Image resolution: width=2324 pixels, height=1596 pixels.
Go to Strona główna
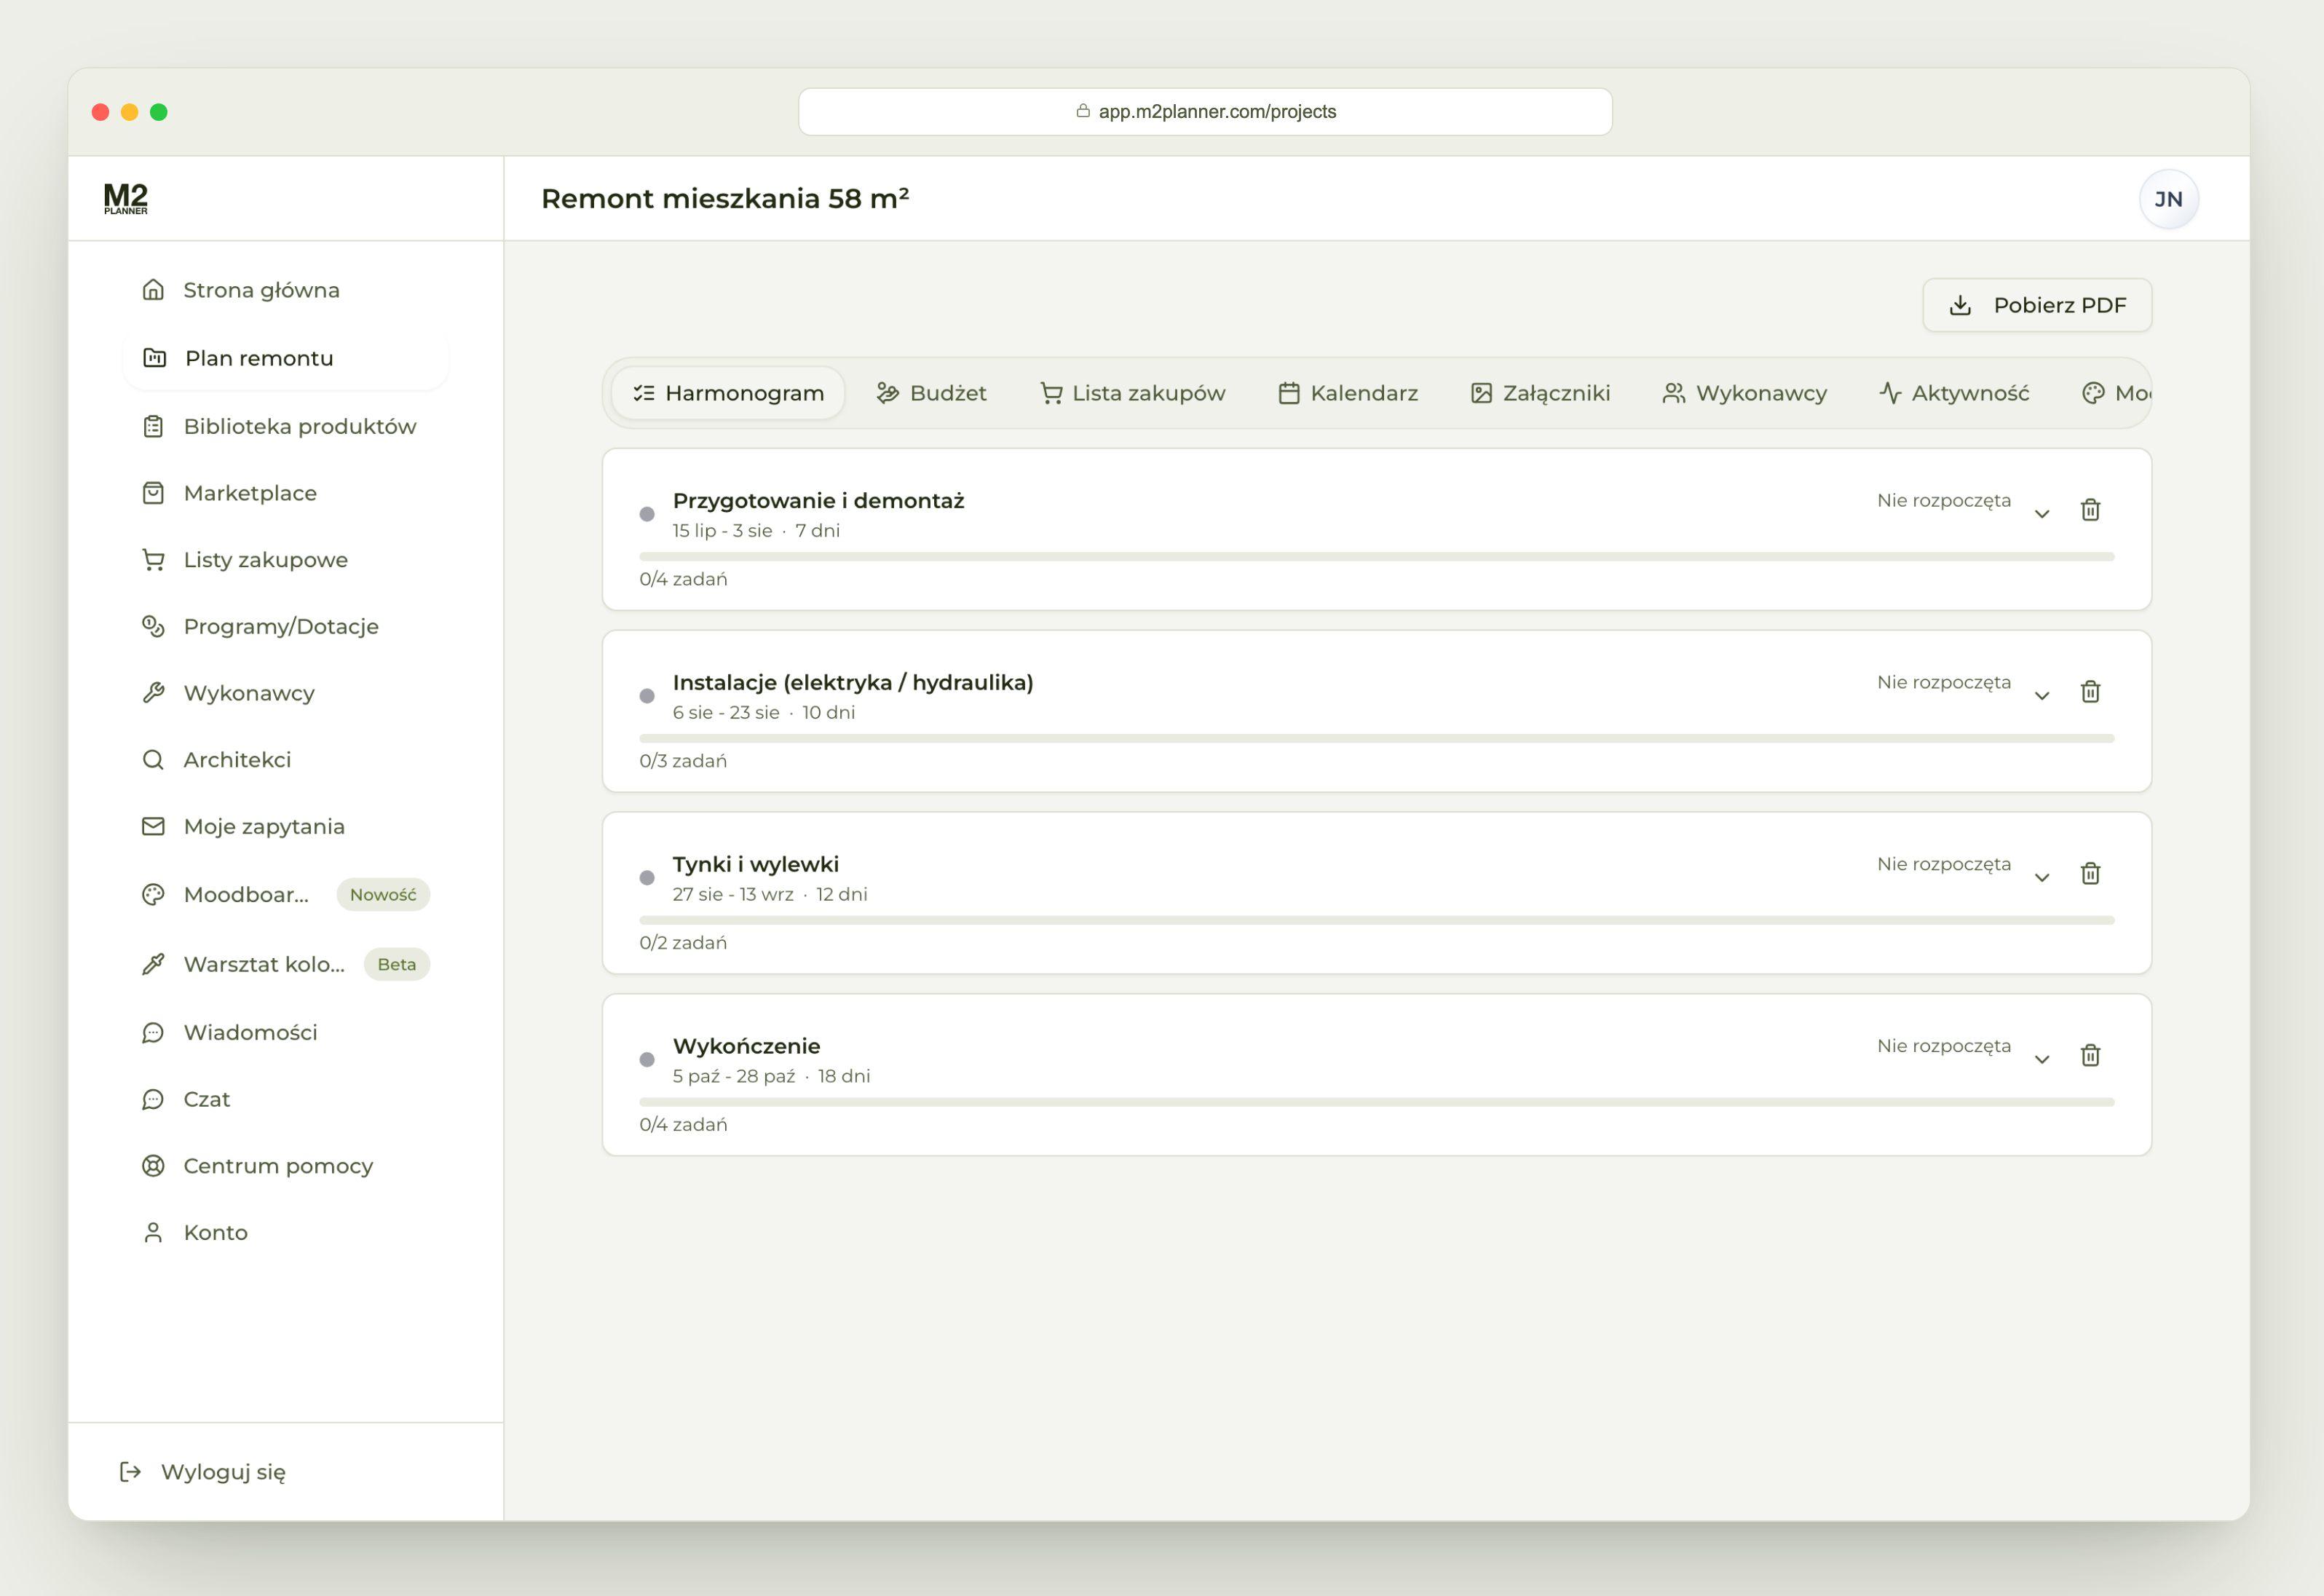click(x=284, y=290)
